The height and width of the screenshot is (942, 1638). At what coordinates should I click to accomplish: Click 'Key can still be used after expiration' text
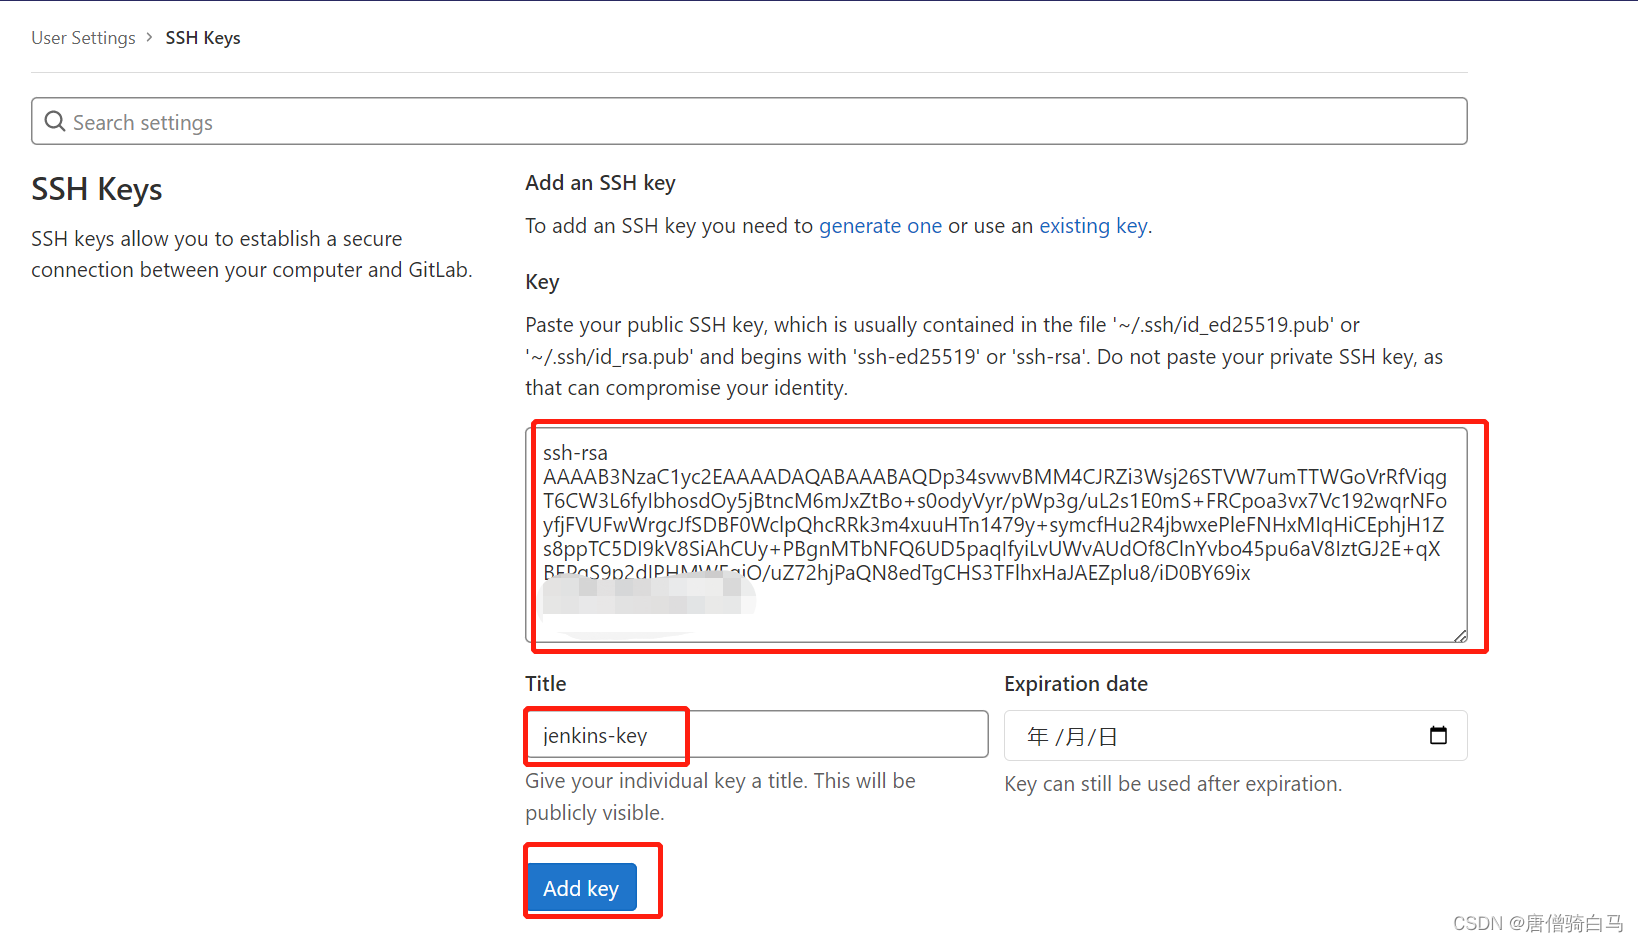click(x=1173, y=784)
